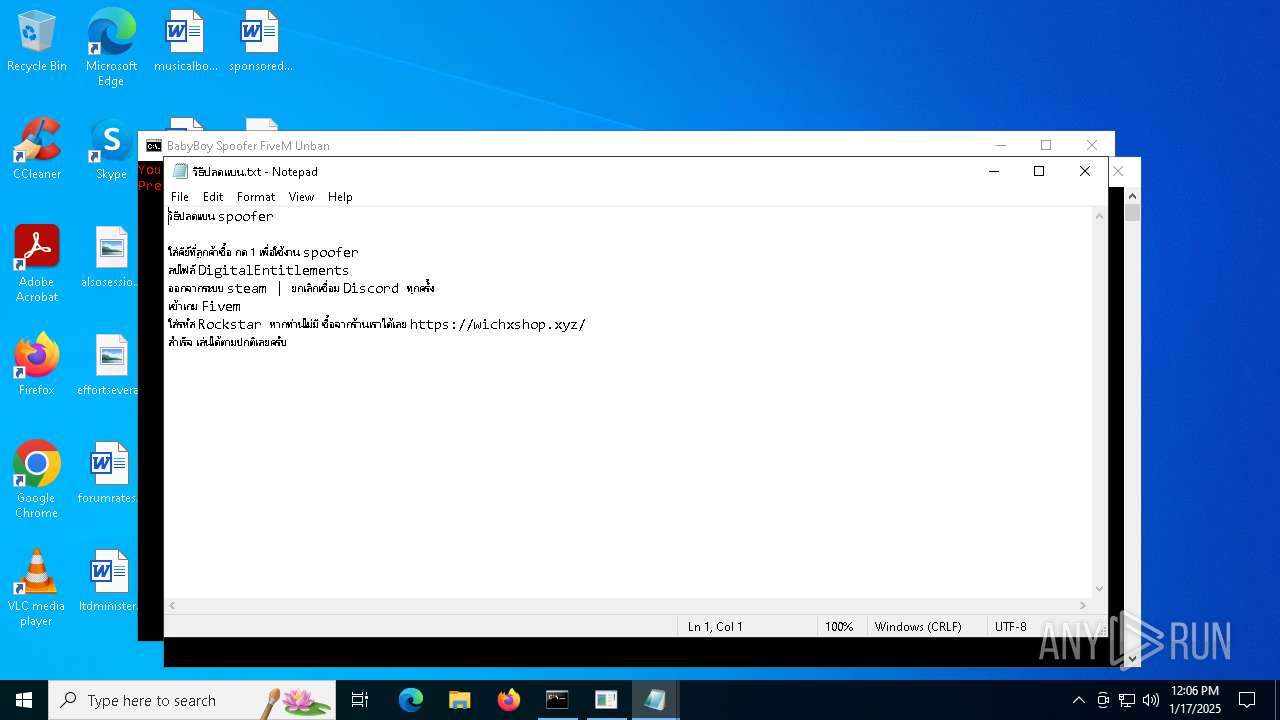The width and height of the screenshot is (1280, 720).
Task: Open Task View in the taskbar
Action: click(360, 700)
